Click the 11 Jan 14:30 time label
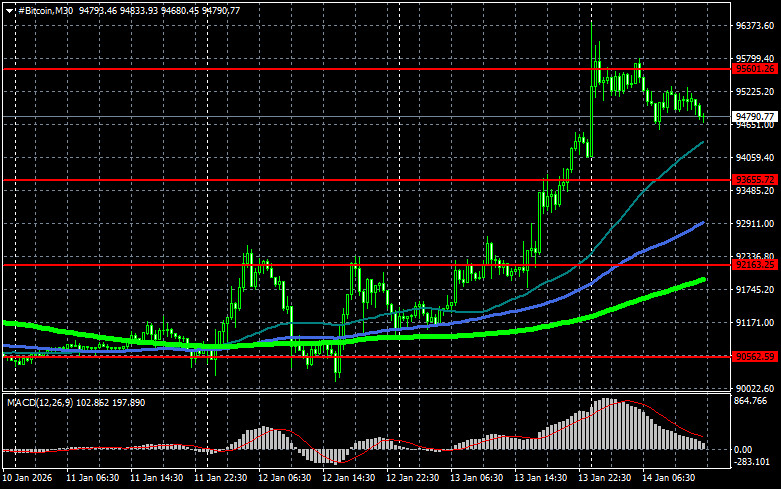 point(158,478)
